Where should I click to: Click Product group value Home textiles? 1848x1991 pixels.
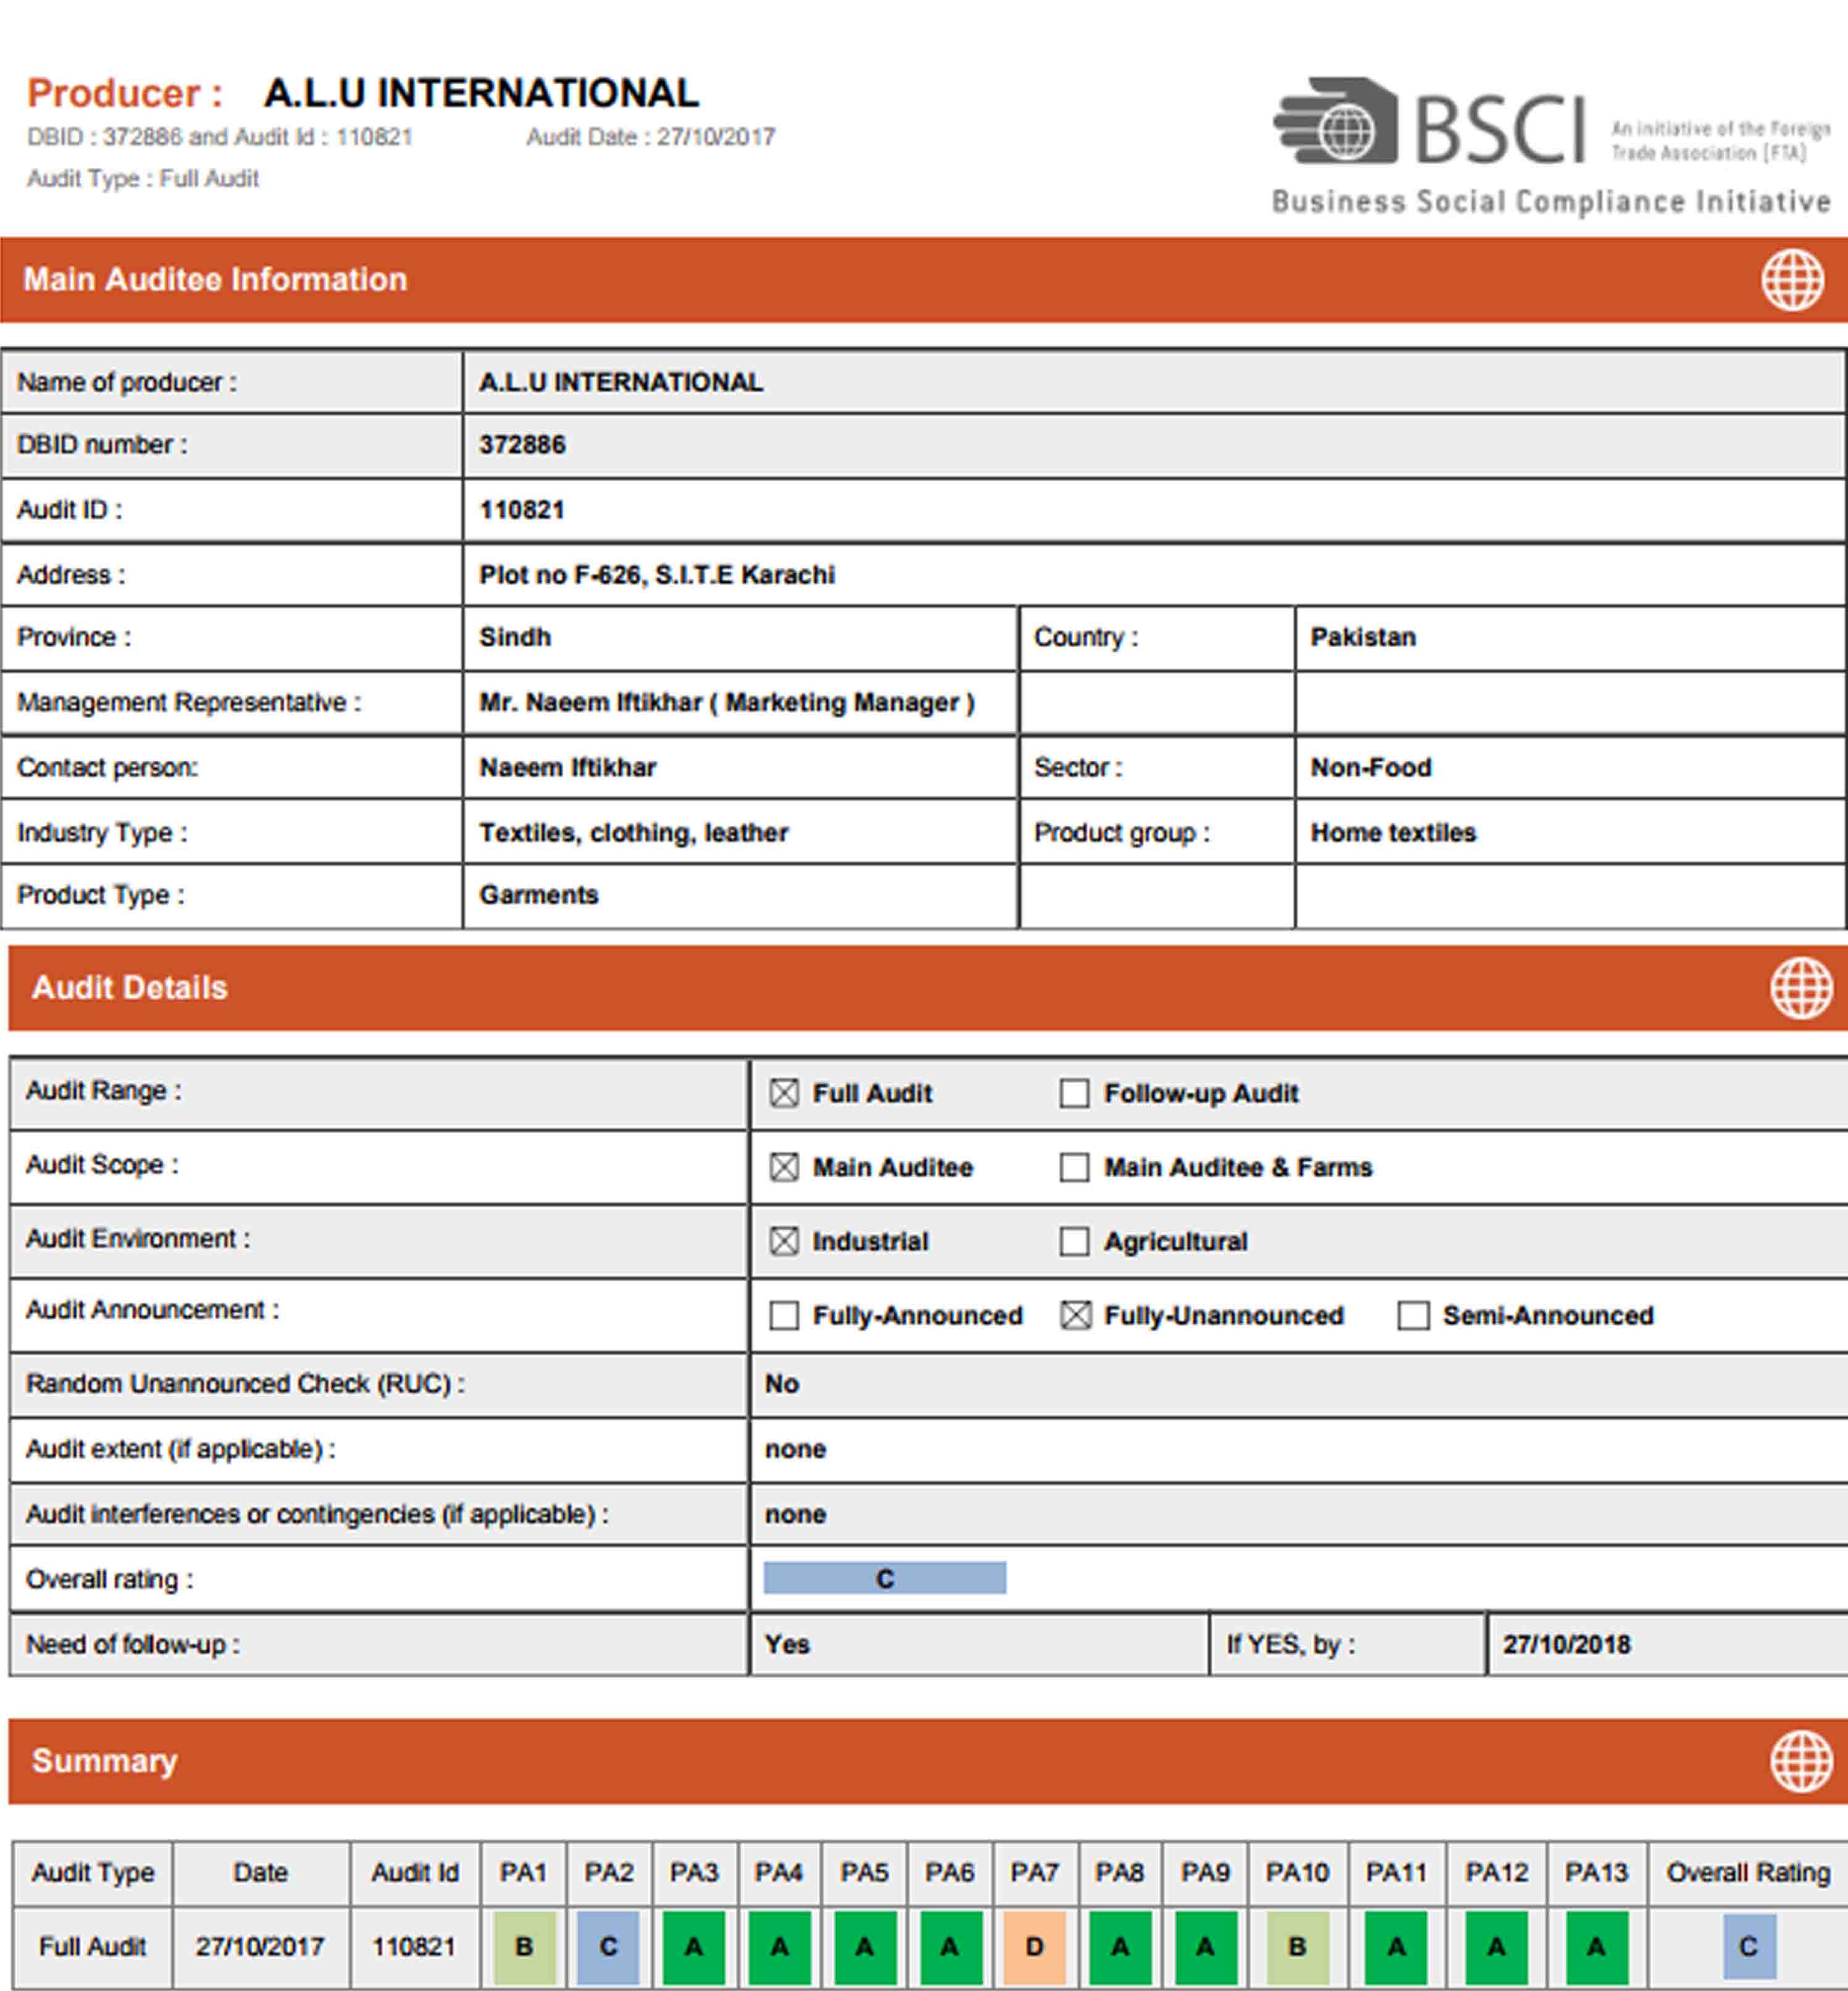coord(1393,833)
